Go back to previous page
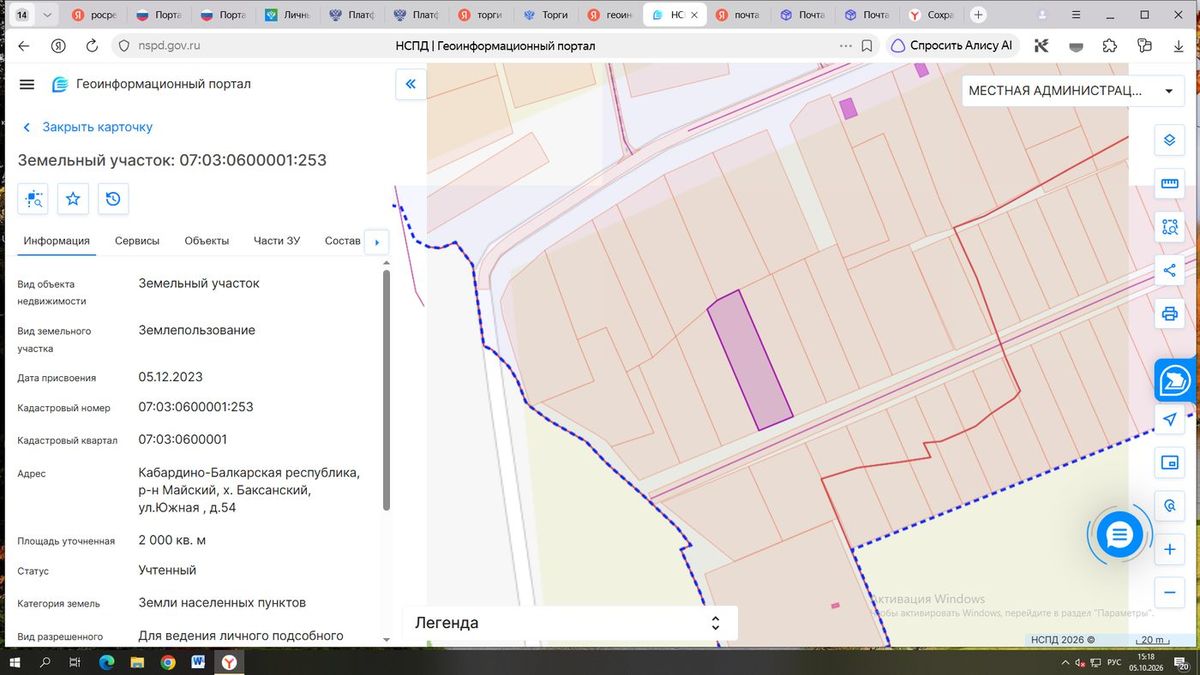 [x=24, y=46]
